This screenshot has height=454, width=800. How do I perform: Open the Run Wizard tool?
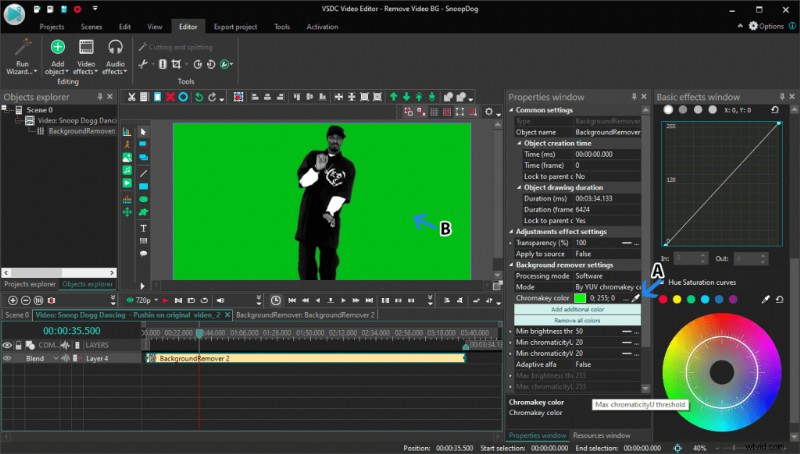22,57
